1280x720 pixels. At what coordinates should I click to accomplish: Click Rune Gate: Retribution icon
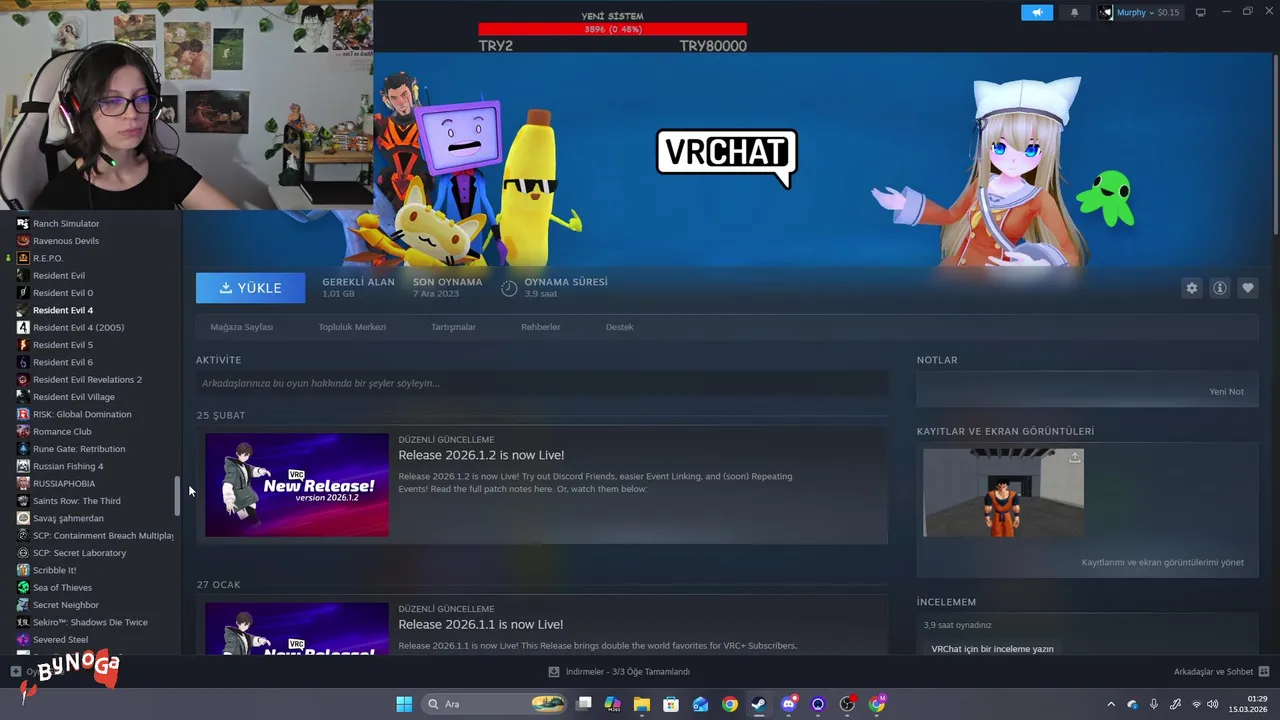(23, 449)
